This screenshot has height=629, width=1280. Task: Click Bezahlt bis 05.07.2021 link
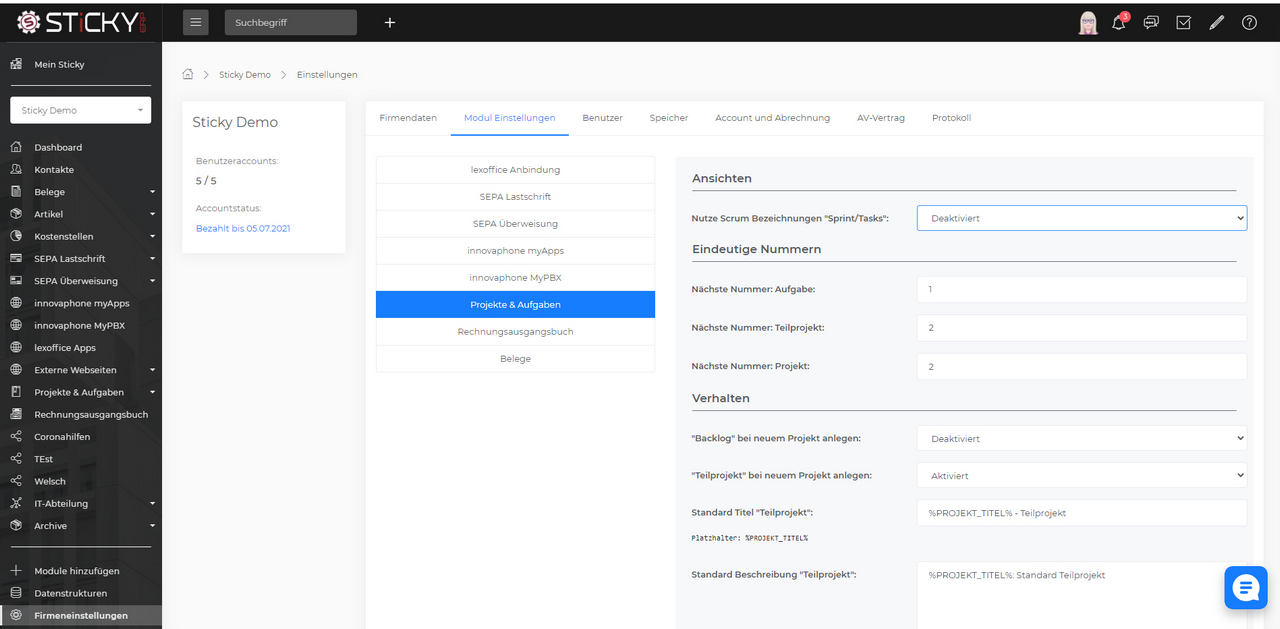pyautogui.click(x=243, y=228)
